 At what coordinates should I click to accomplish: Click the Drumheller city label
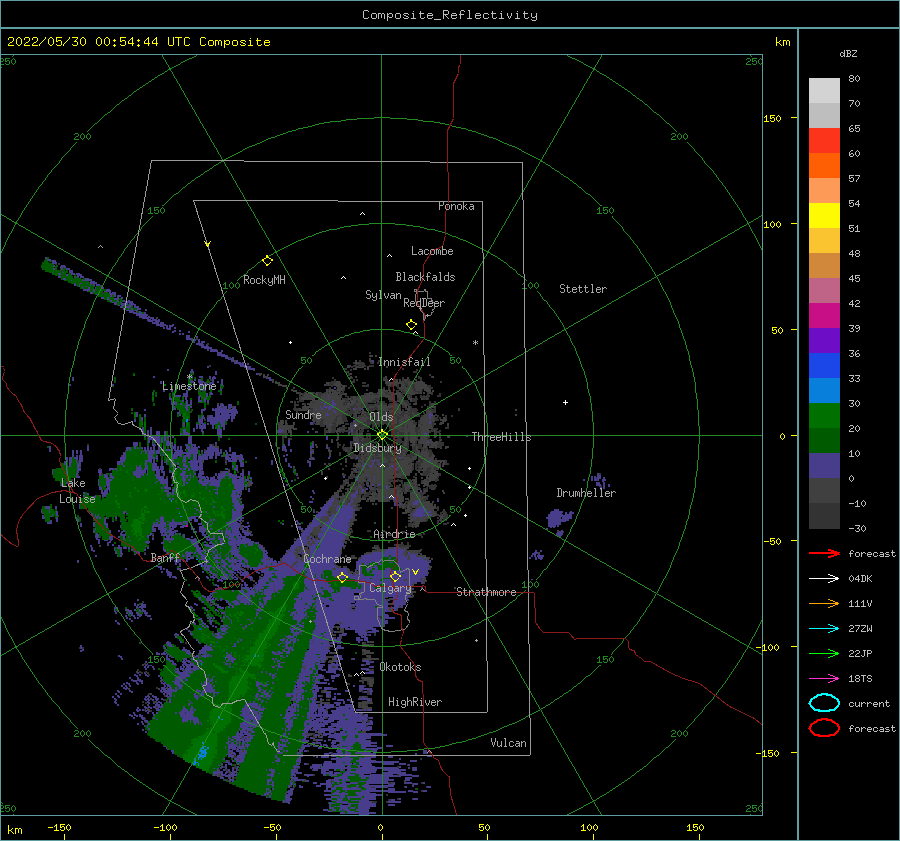[x=586, y=493]
